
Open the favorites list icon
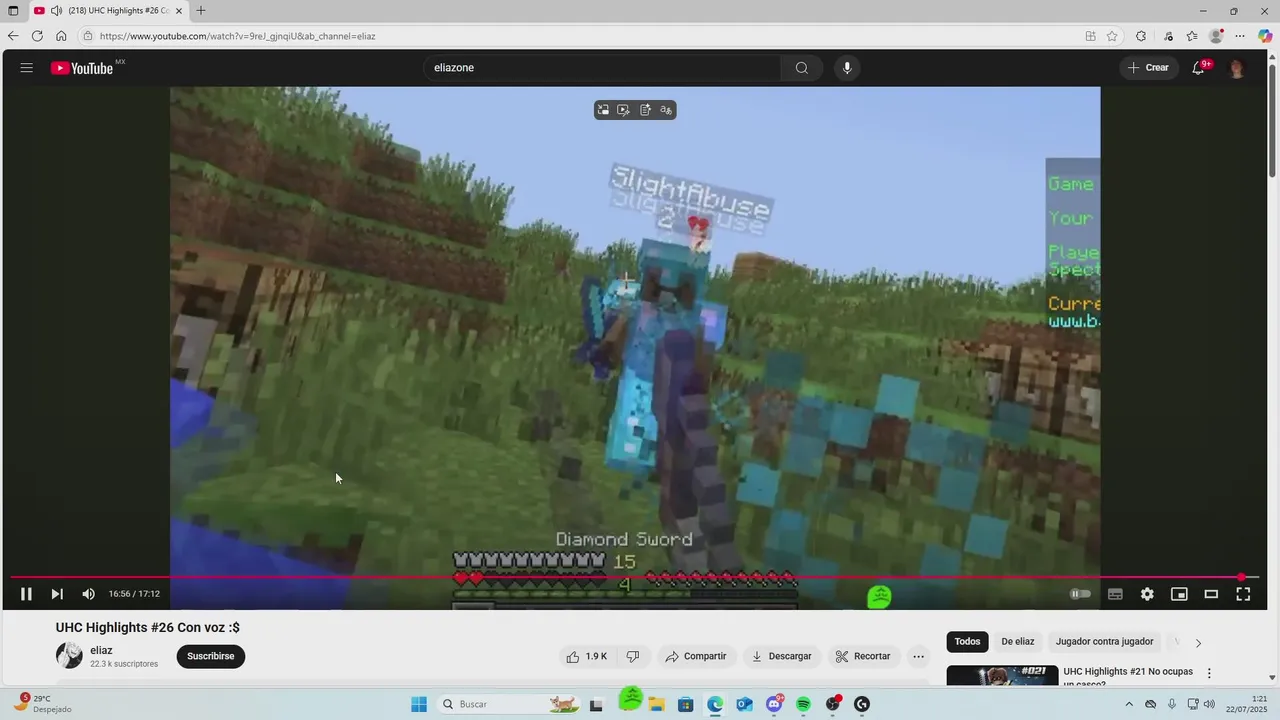pos(1192,36)
